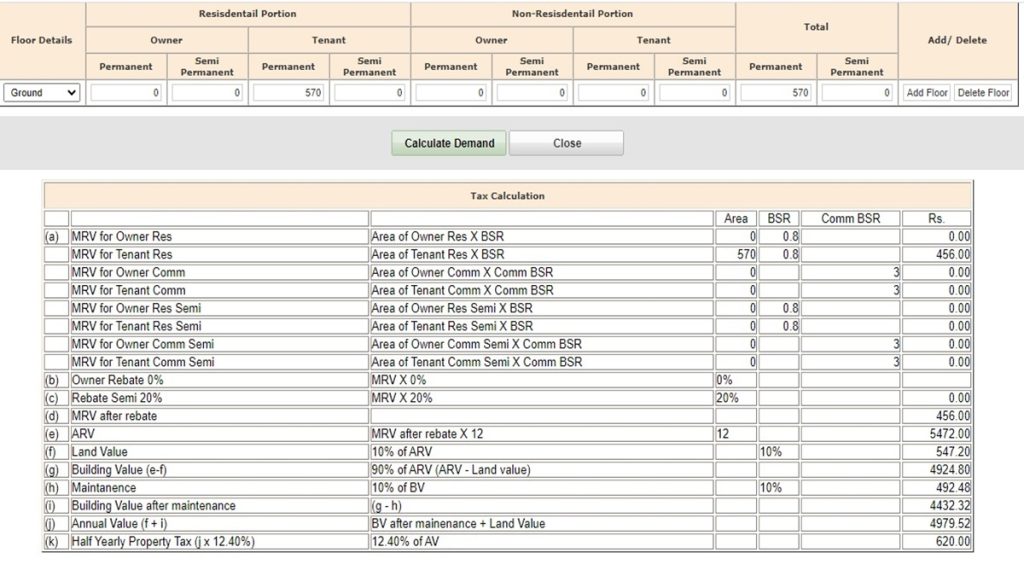Click Non-Residential Owner Permanent field
Screen dimensions: 1024x576
click(x=451, y=93)
